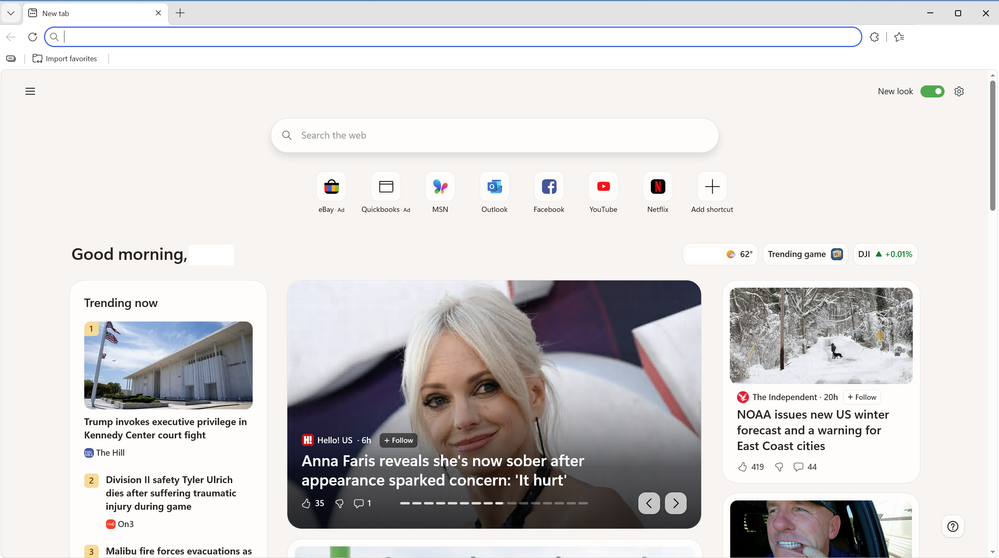This screenshot has height=558, width=999.
Task: Toggle the New look switch
Action: pyautogui.click(x=932, y=91)
